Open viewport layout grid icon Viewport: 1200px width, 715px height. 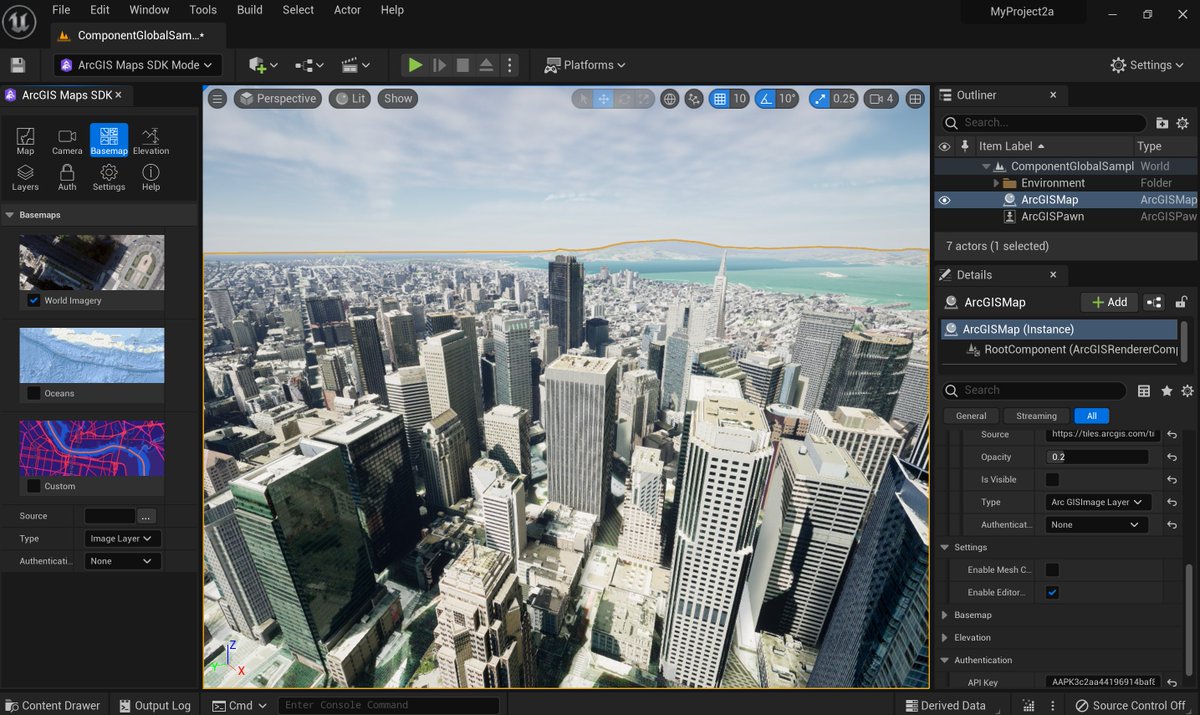(915, 99)
